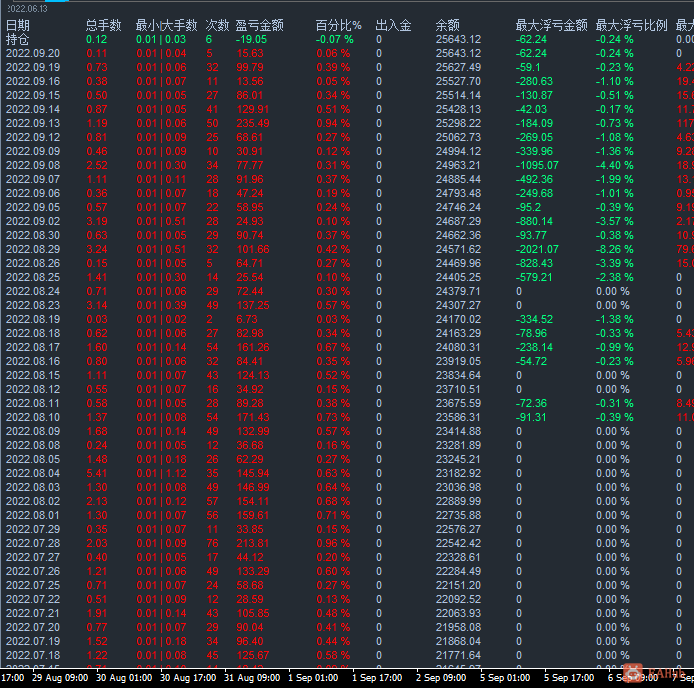Image resolution: width=694 pixels, height=688 pixels.
Task: Click the 2022.09.16 date row
Action: [33, 81]
